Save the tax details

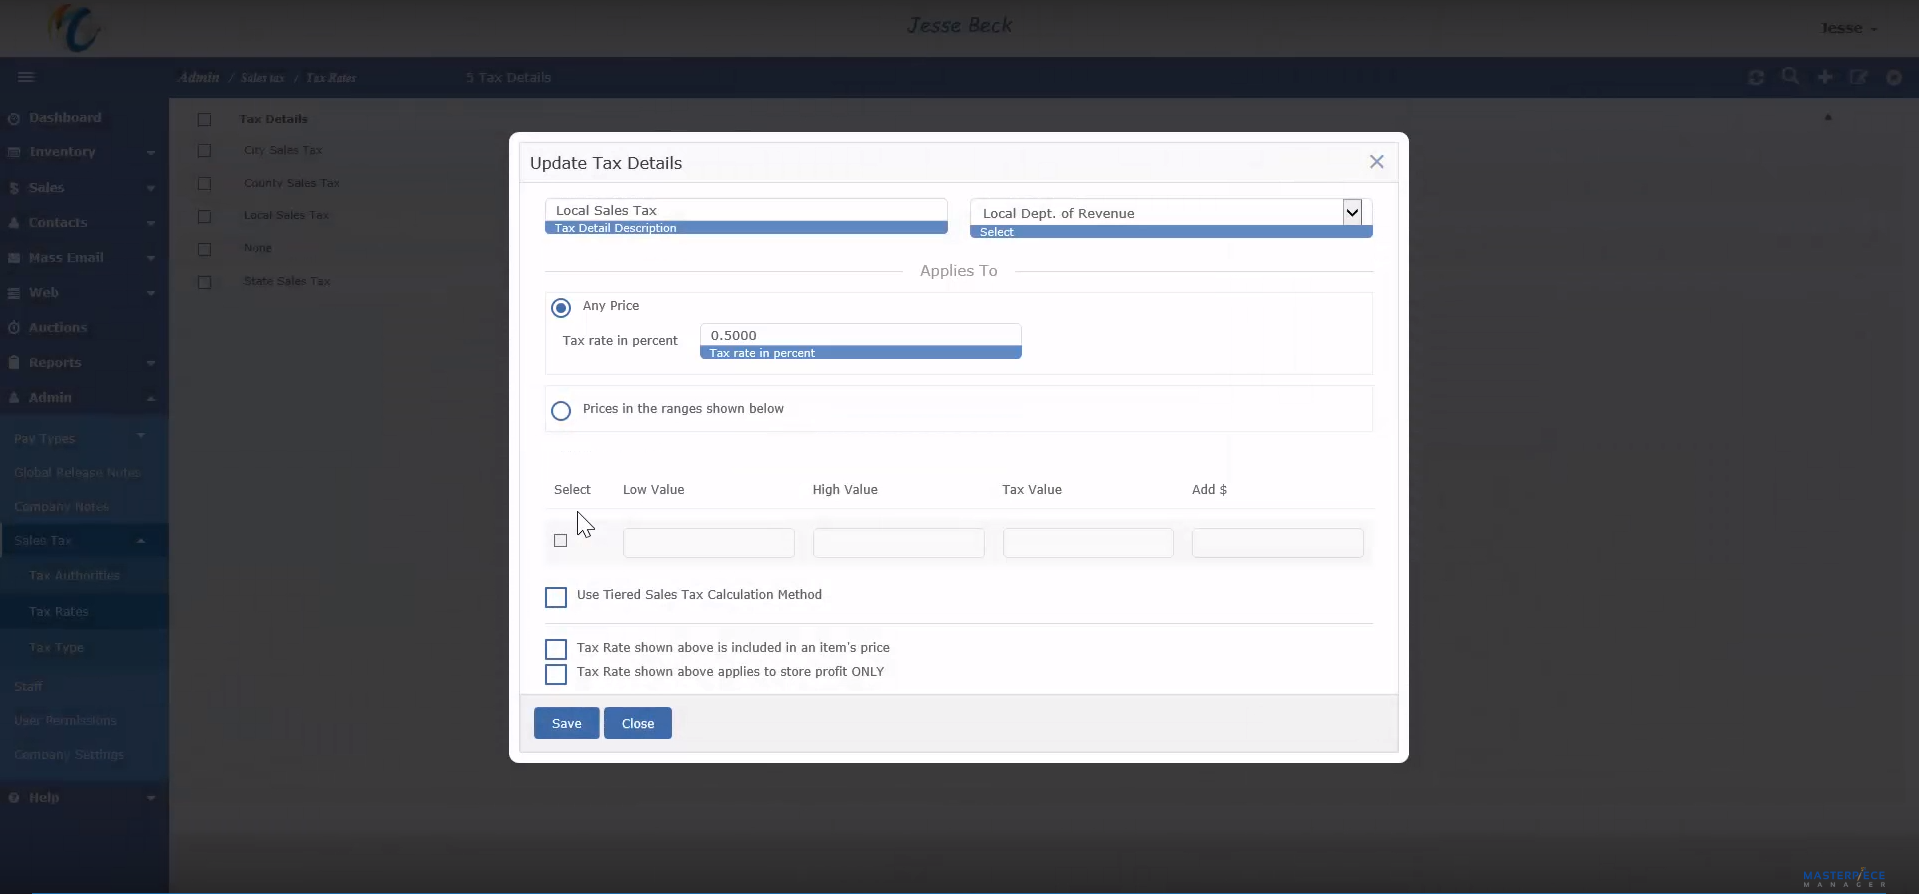[x=566, y=723]
